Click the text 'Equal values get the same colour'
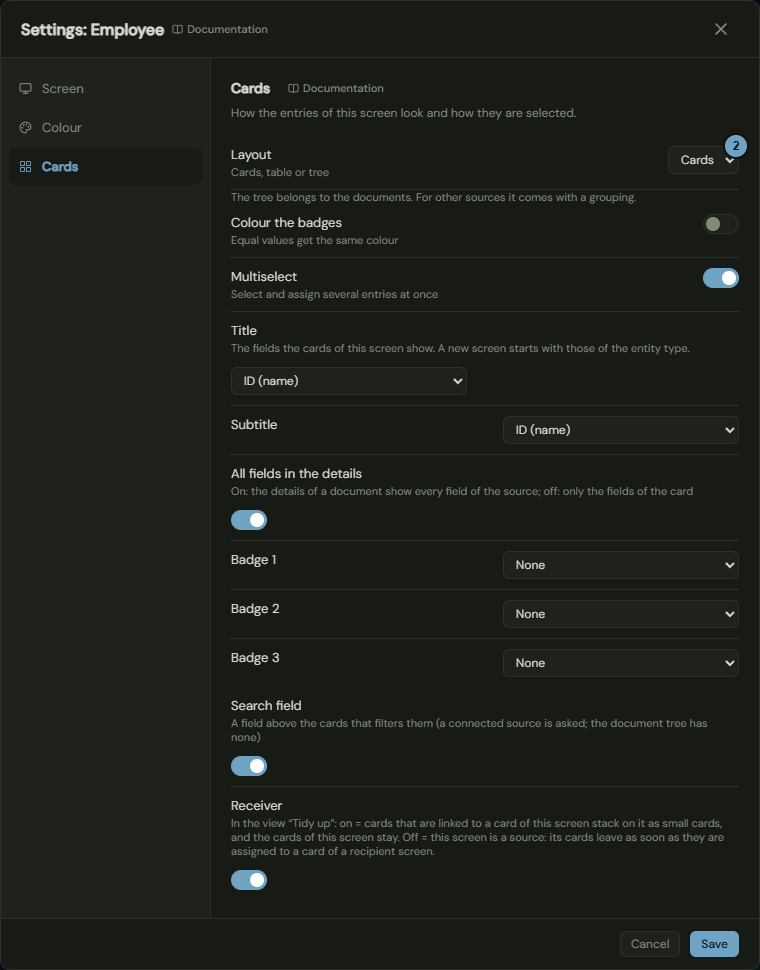The height and width of the screenshot is (970, 760). click(x=314, y=241)
